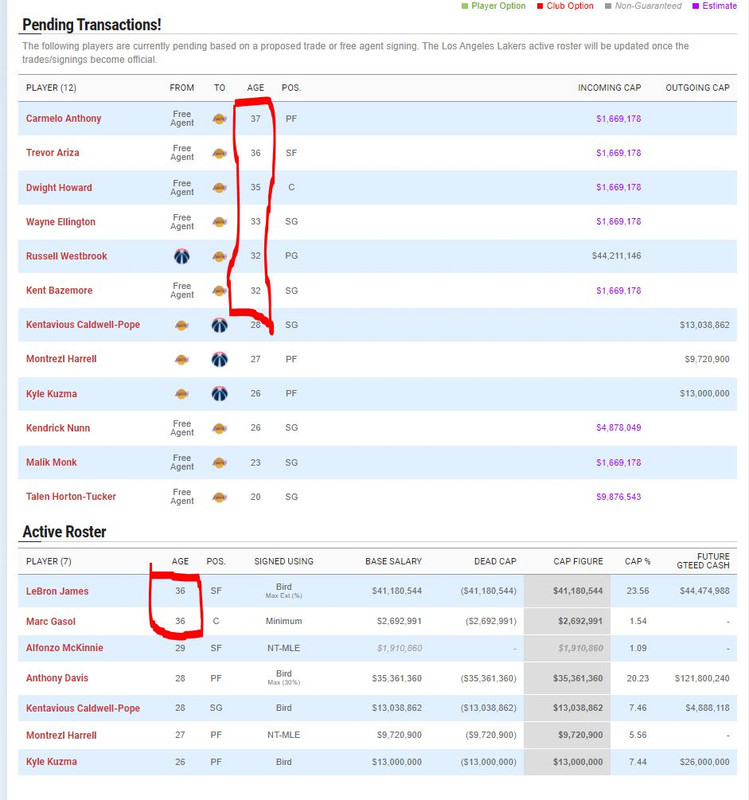Screen dimensions: 749x800
Task: Click red Club Option legend square
Action: 540,6
